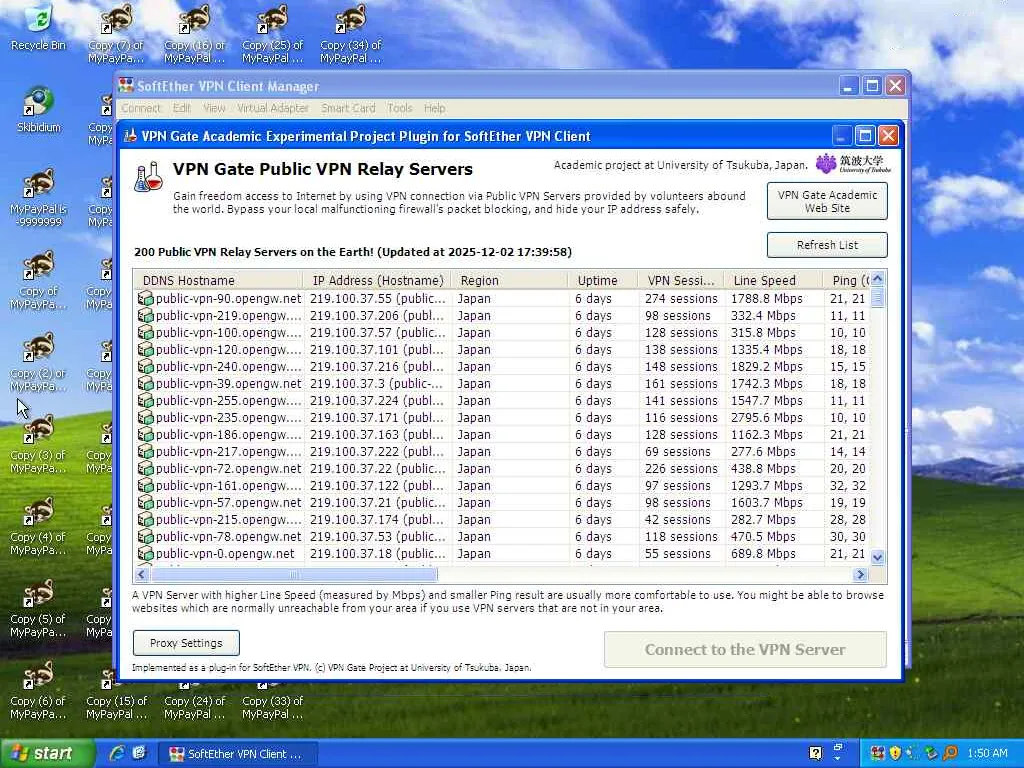Click the security shield tray icon
The width and height of the screenshot is (1024, 768).
(x=895, y=753)
